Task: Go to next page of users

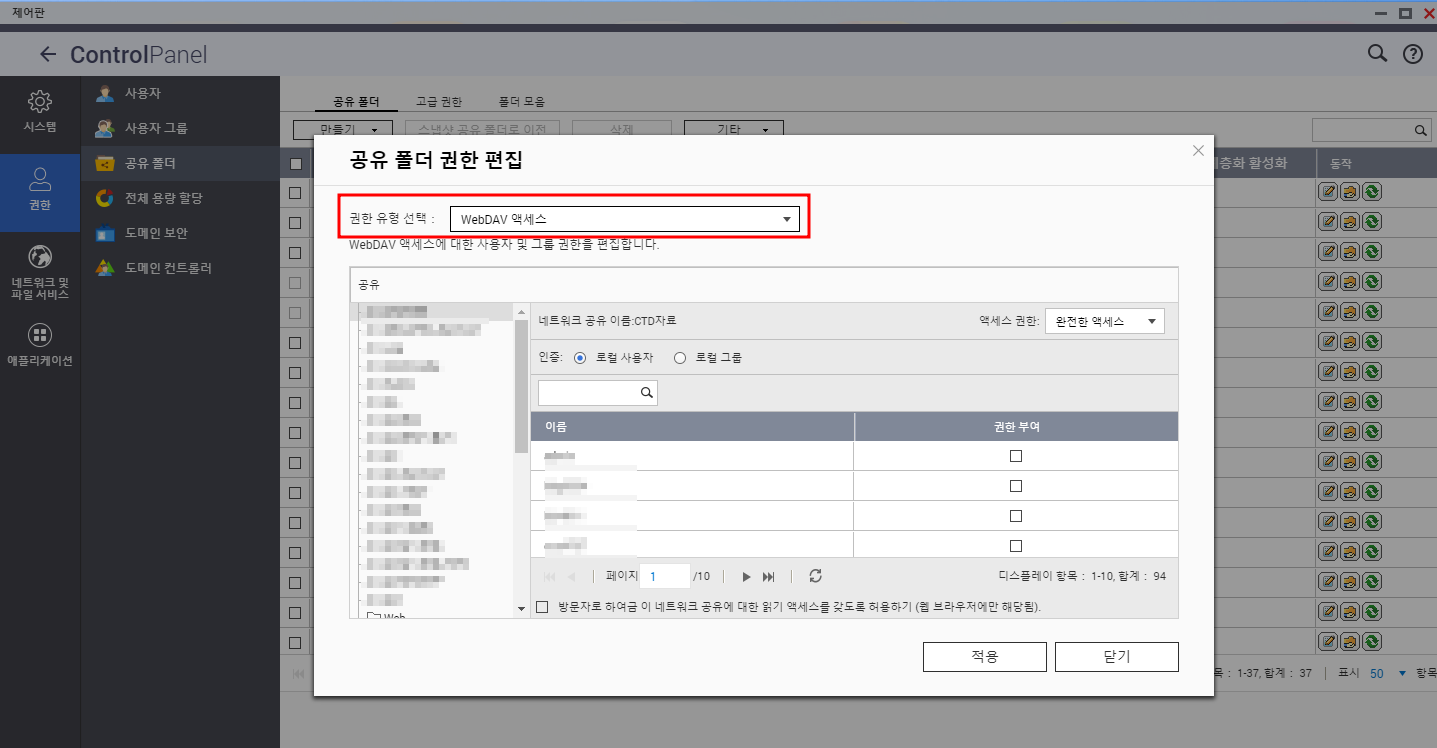Action: 746,577
